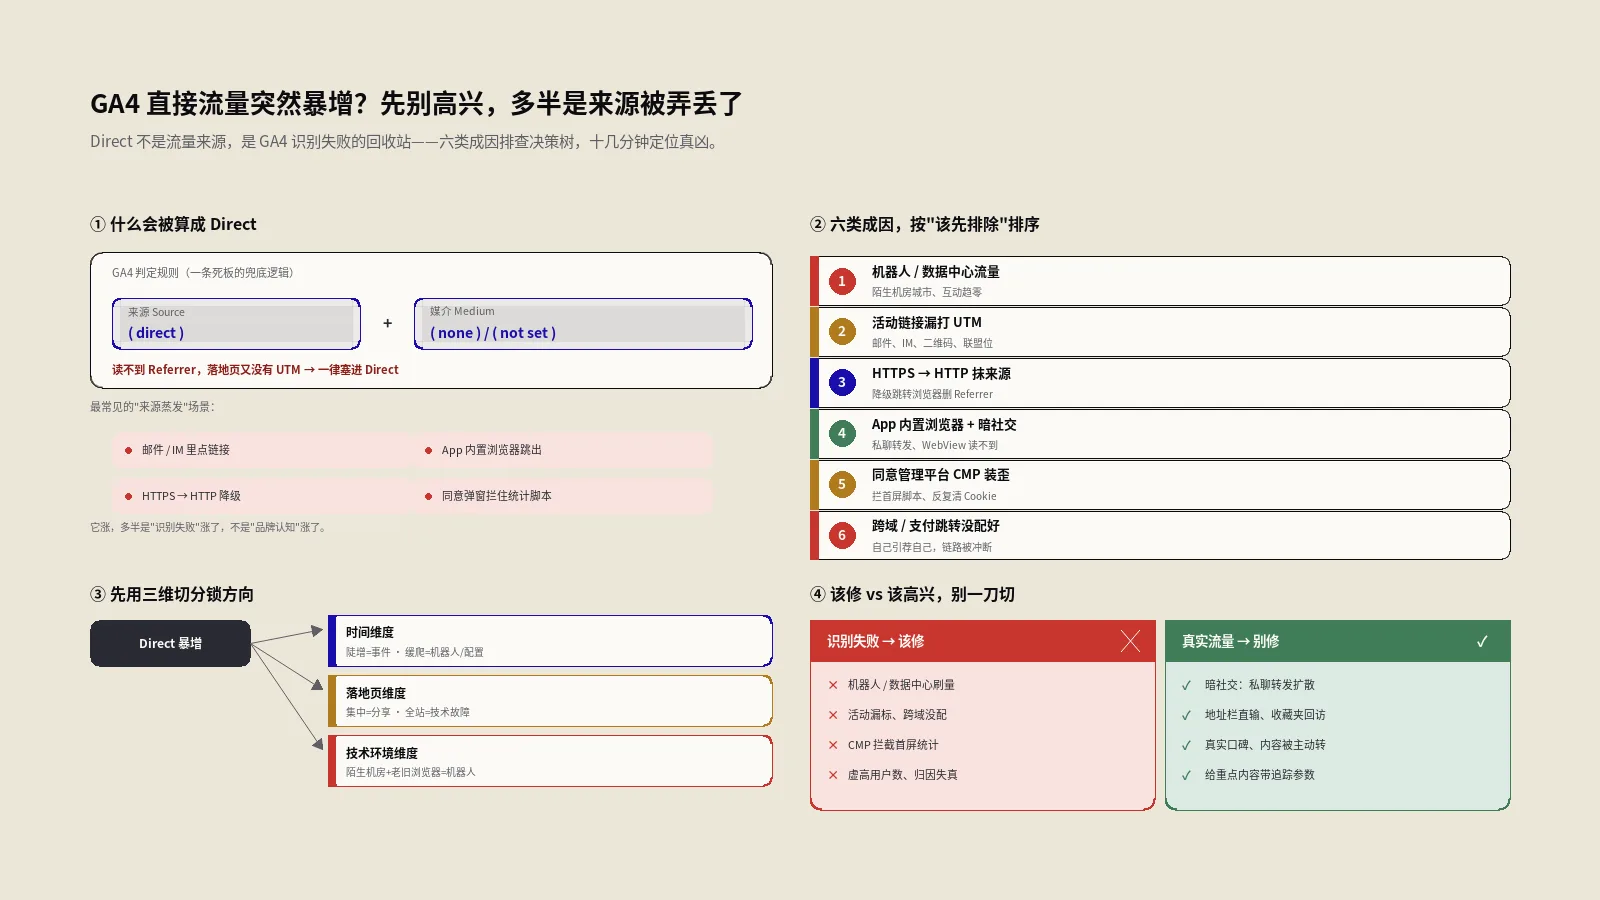The width and height of the screenshot is (1600, 900).
Task: Click the 媒介 Medium (none)/(not set) field
Action: [583, 324]
